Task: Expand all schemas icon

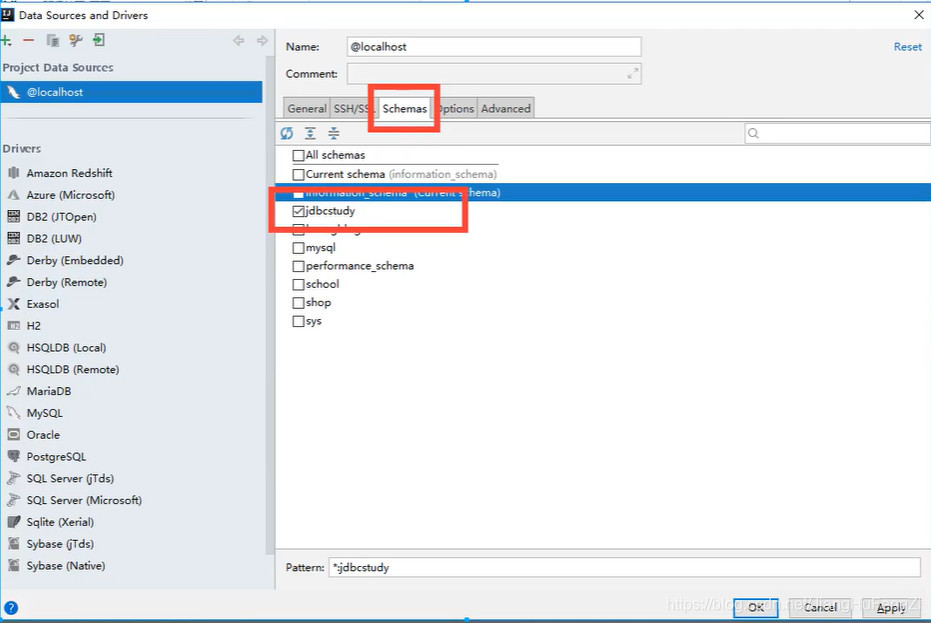Action: [x=310, y=133]
